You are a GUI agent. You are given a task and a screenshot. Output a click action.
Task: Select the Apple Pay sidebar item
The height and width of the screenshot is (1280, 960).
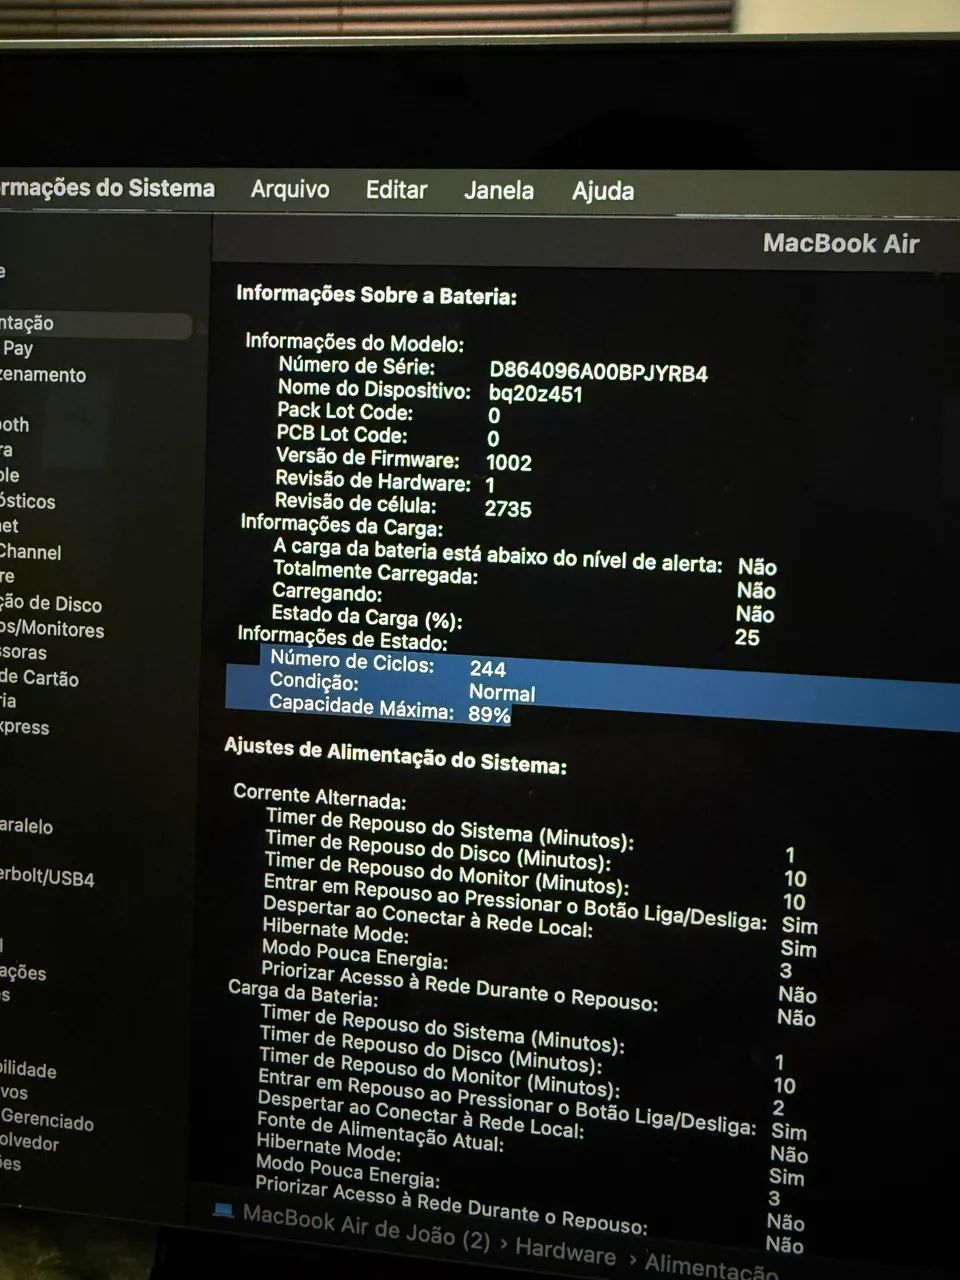17,349
